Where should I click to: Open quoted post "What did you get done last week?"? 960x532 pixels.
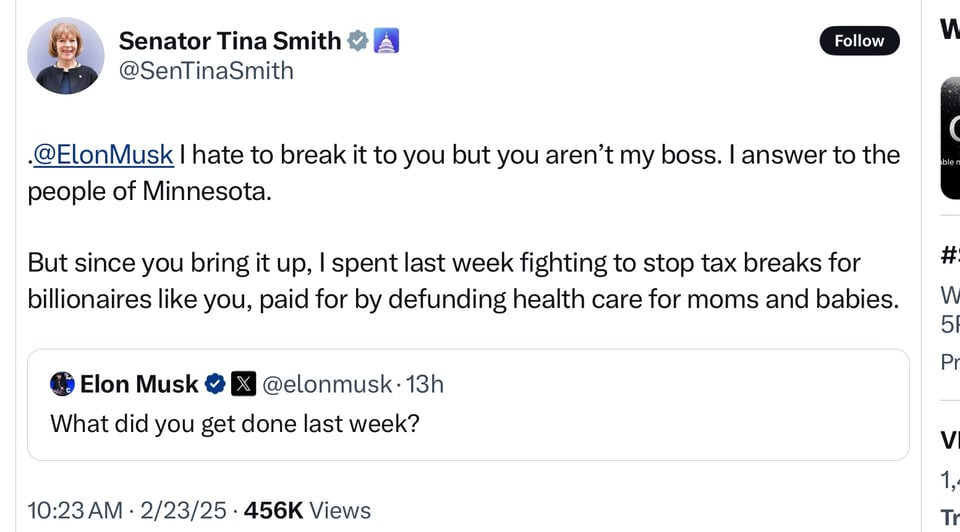(234, 423)
